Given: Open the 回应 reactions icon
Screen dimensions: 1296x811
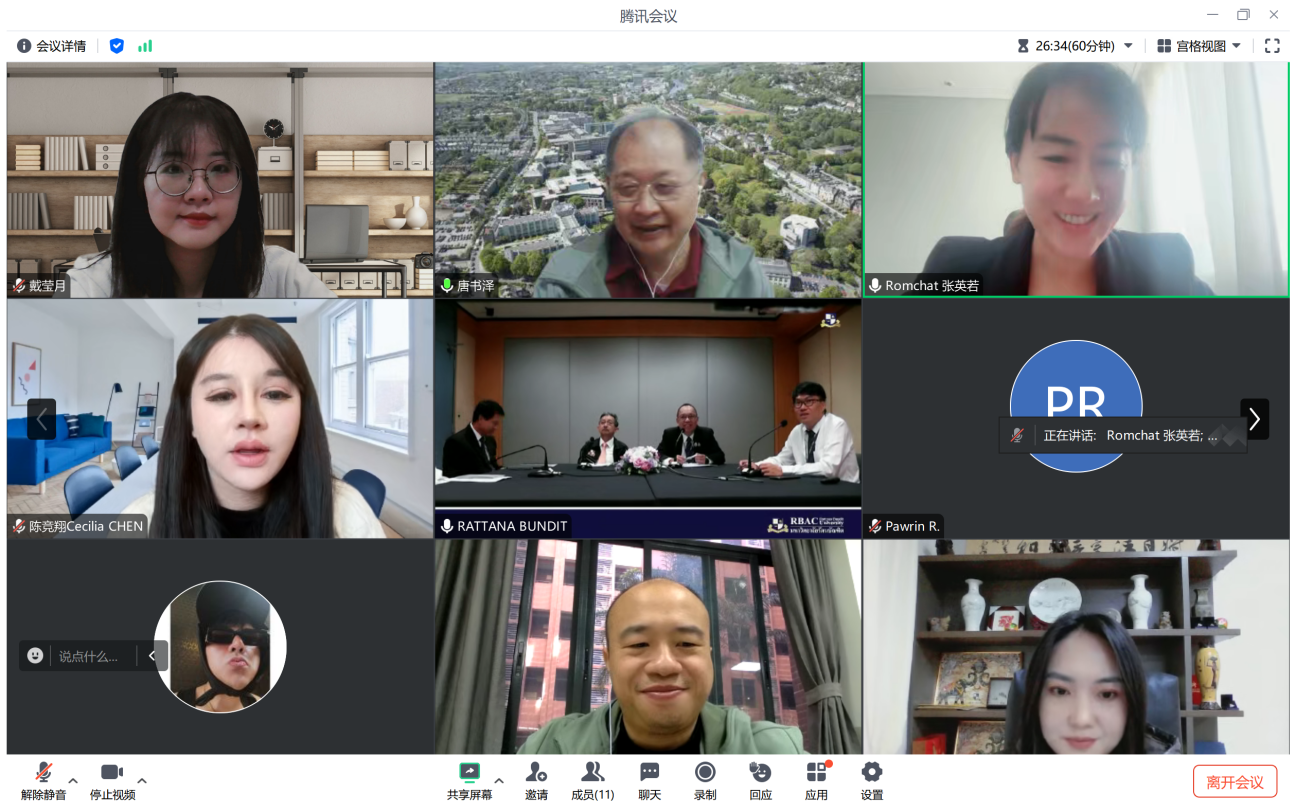Looking at the screenshot, I should (x=760, y=772).
